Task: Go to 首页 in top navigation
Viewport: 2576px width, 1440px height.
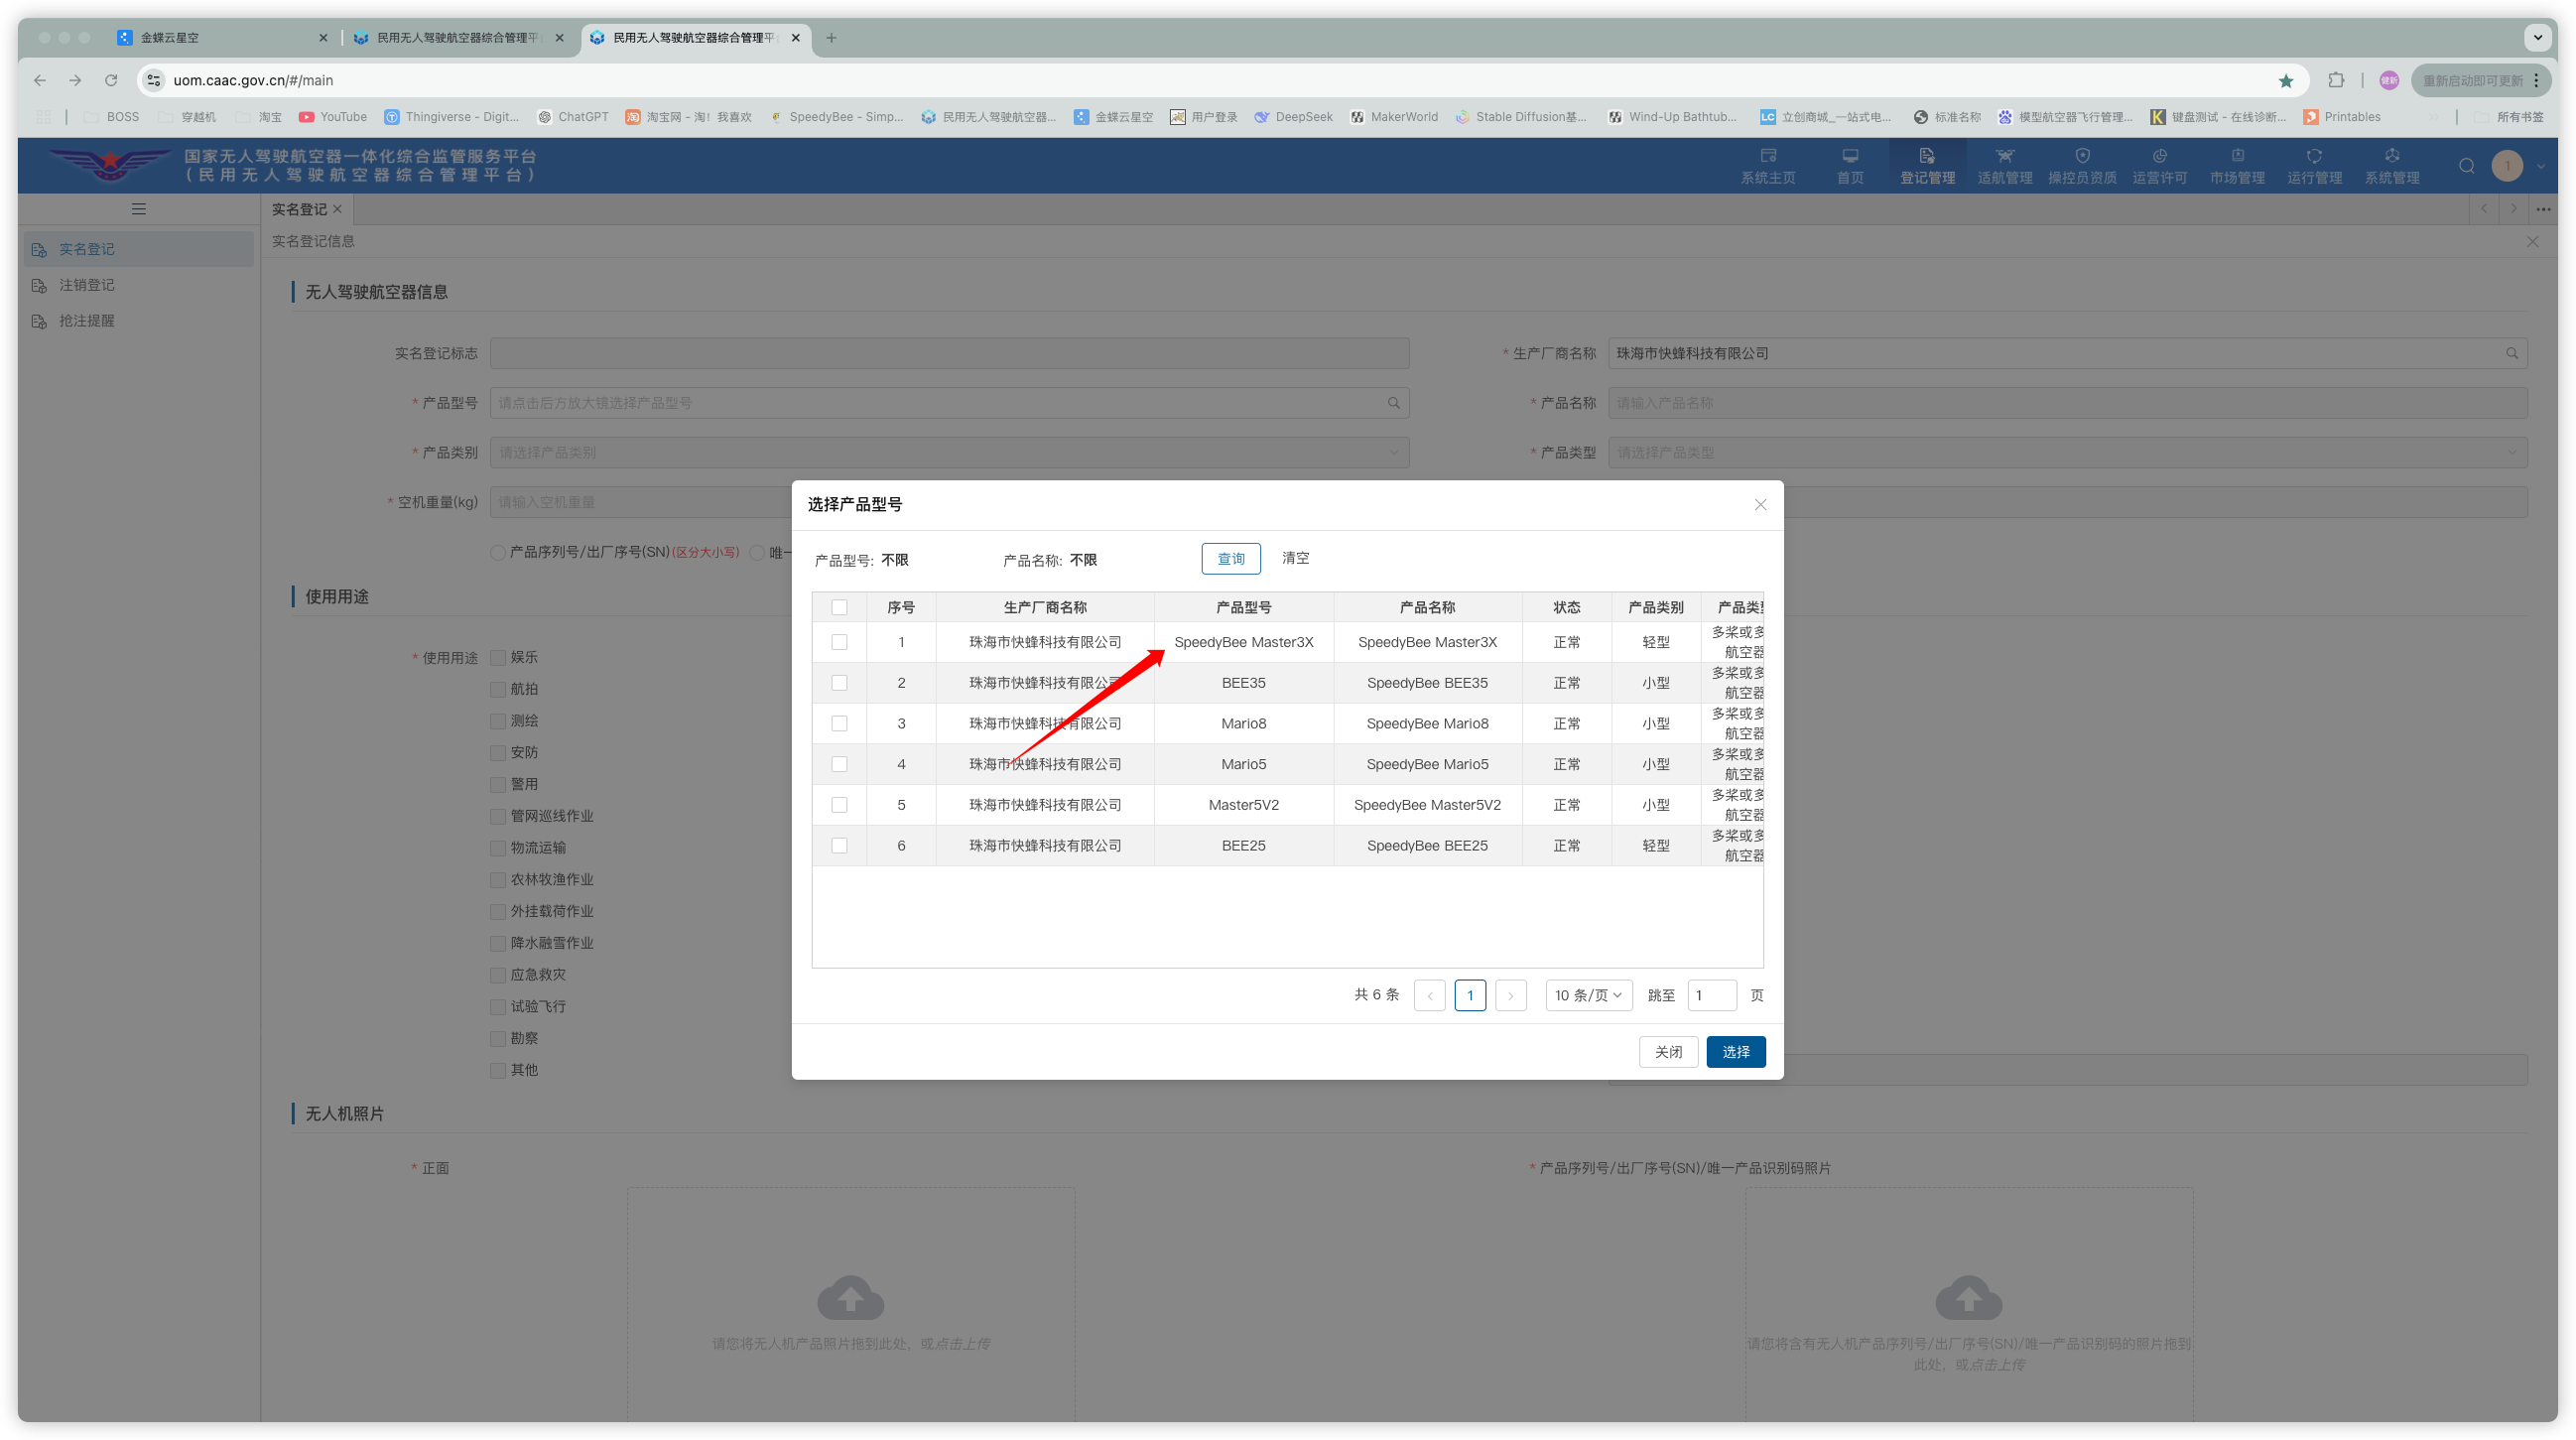Action: point(1850,165)
